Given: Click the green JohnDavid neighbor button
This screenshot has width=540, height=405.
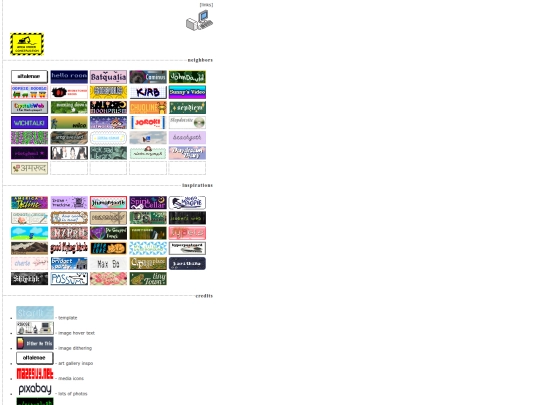Looking at the screenshot, I should tap(187, 77).
